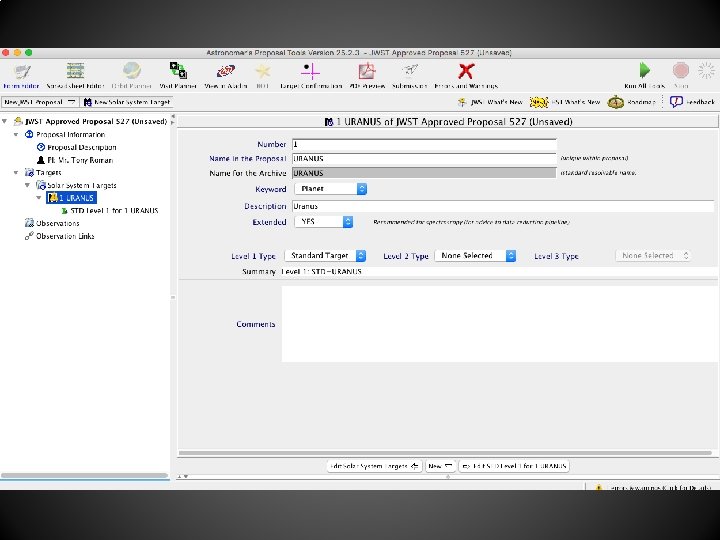Open the Spreadsheet Editor tool
Screen dimensions: 720x540
[x=75, y=76]
